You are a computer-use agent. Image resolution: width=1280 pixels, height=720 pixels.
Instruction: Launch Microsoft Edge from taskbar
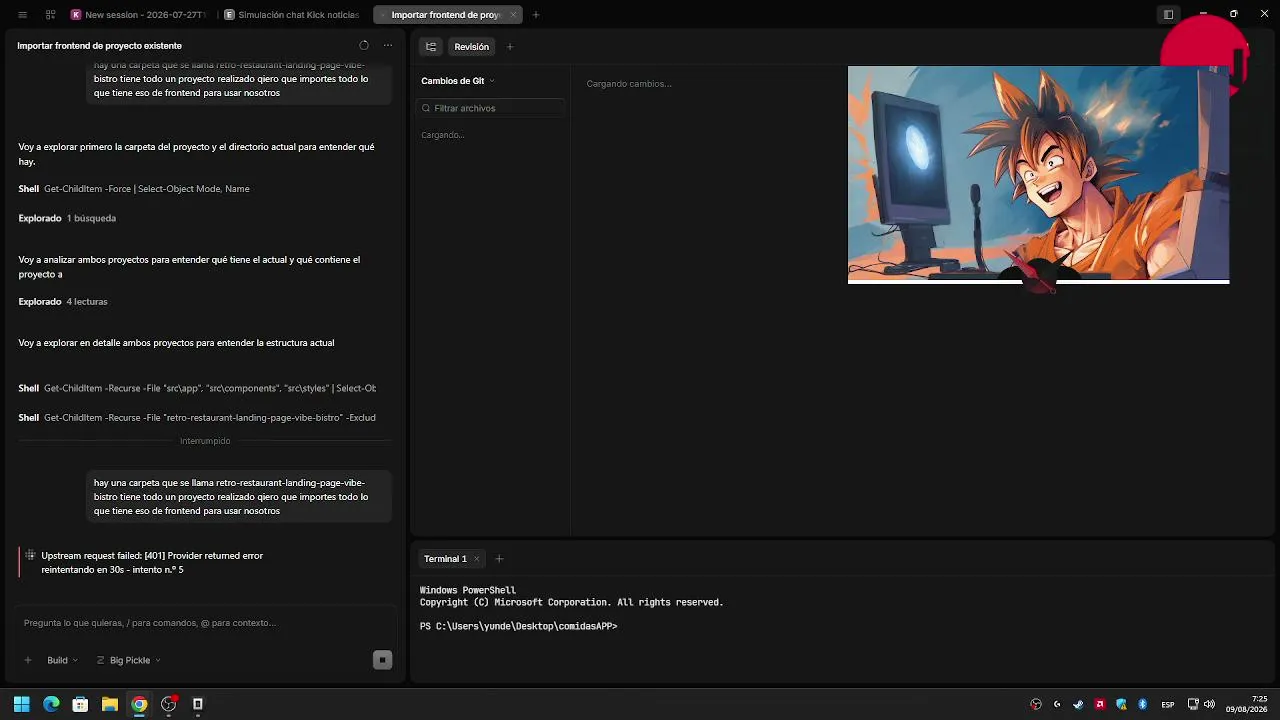[x=51, y=704]
